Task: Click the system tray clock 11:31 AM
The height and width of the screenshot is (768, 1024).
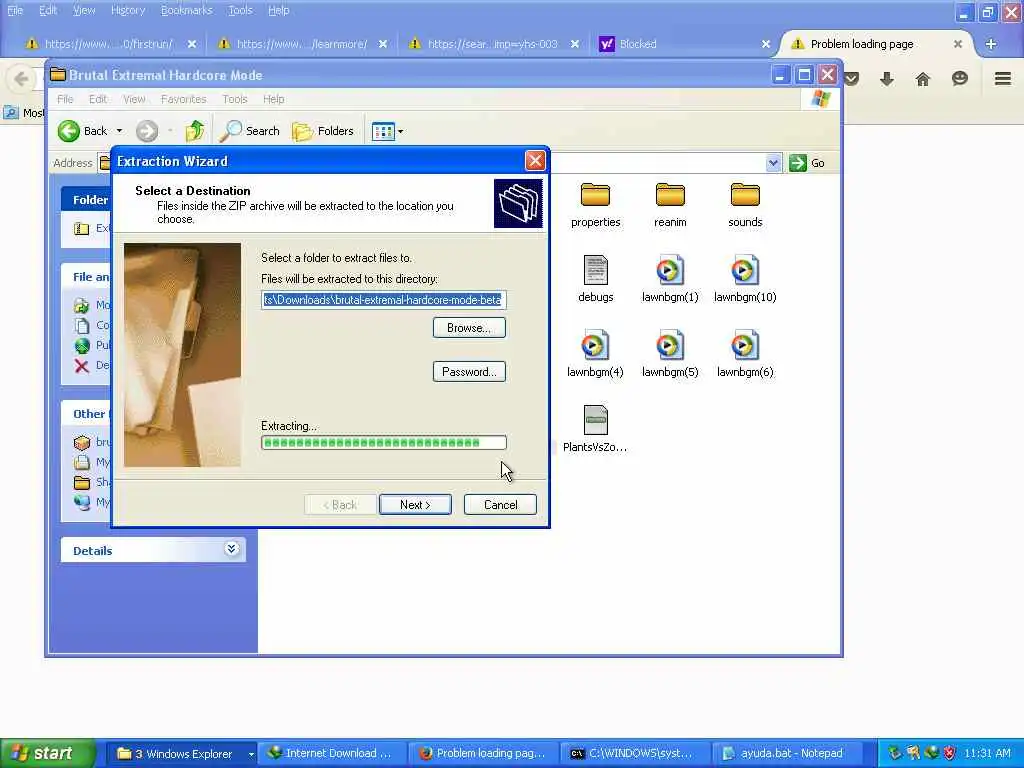Action: 987,753
